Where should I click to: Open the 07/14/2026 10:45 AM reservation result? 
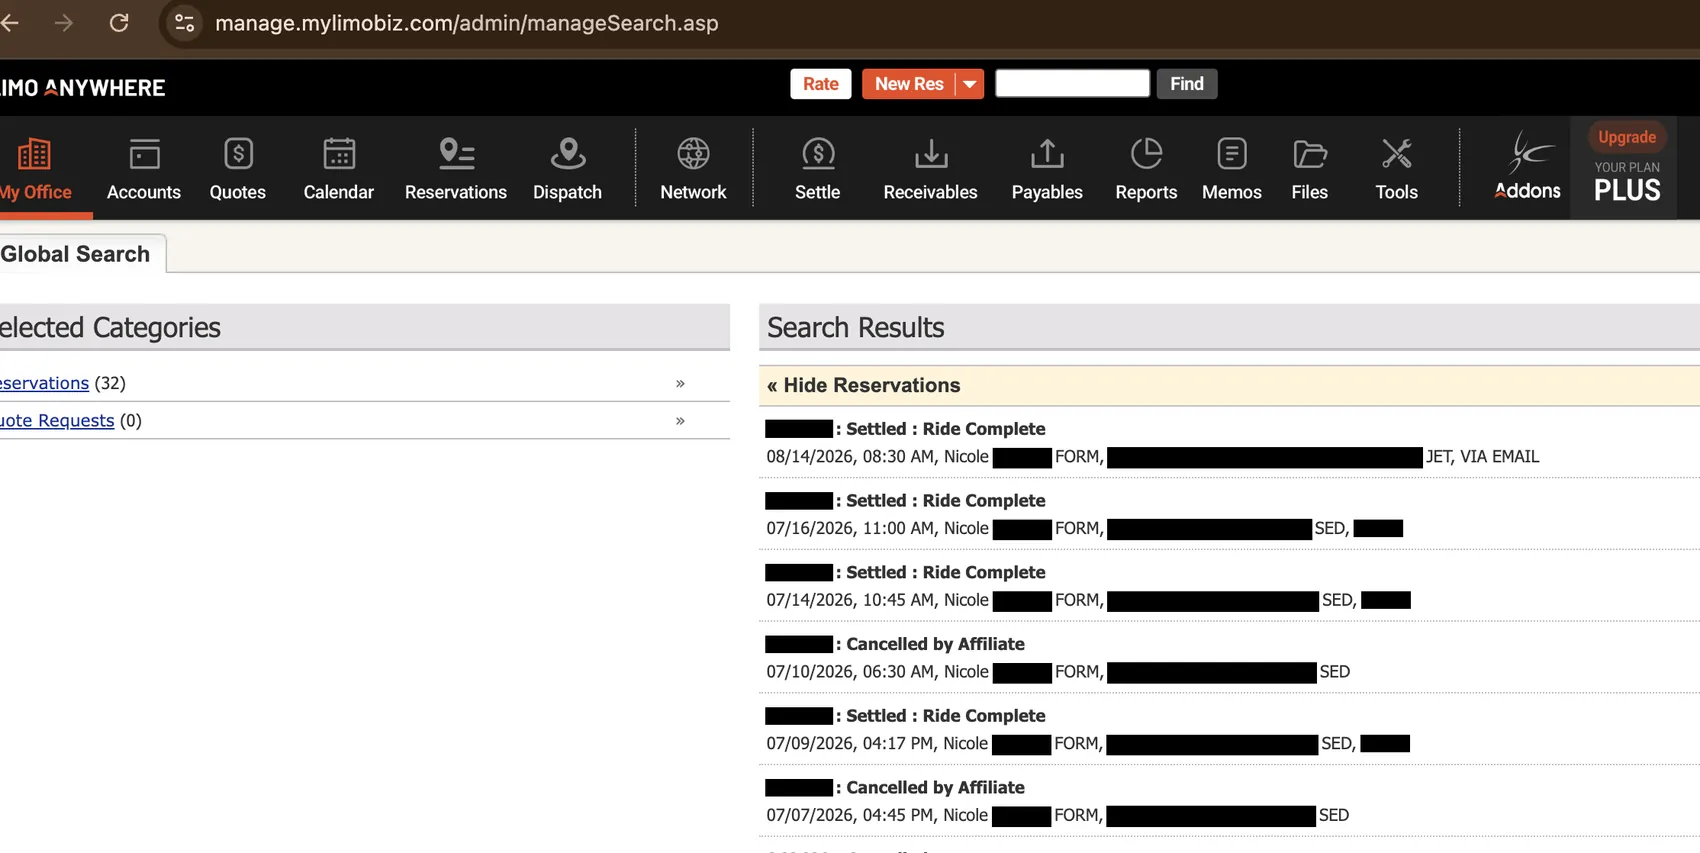(x=1229, y=586)
